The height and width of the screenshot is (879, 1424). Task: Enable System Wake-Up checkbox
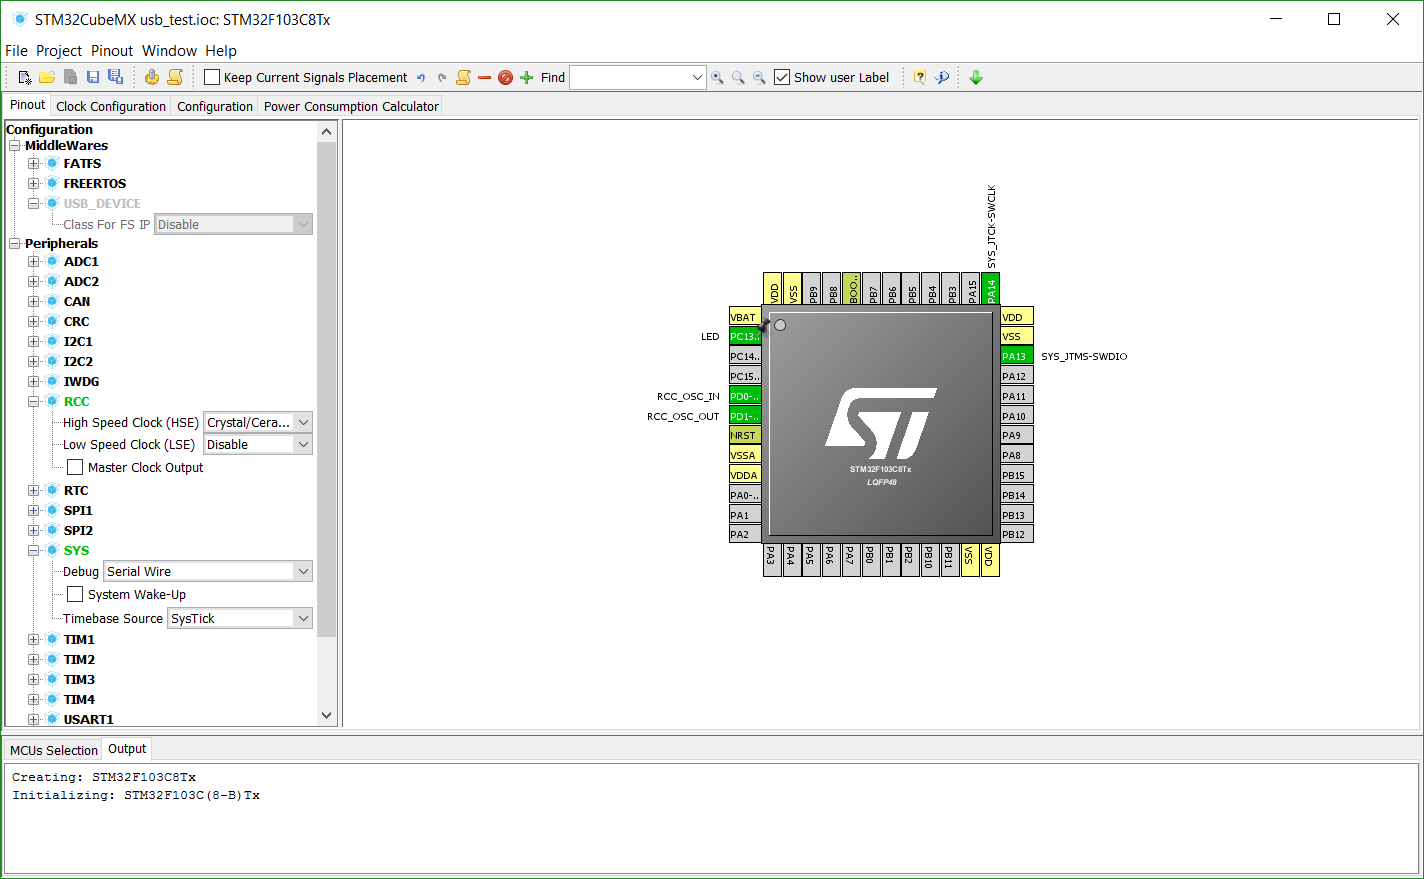[75, 594]
